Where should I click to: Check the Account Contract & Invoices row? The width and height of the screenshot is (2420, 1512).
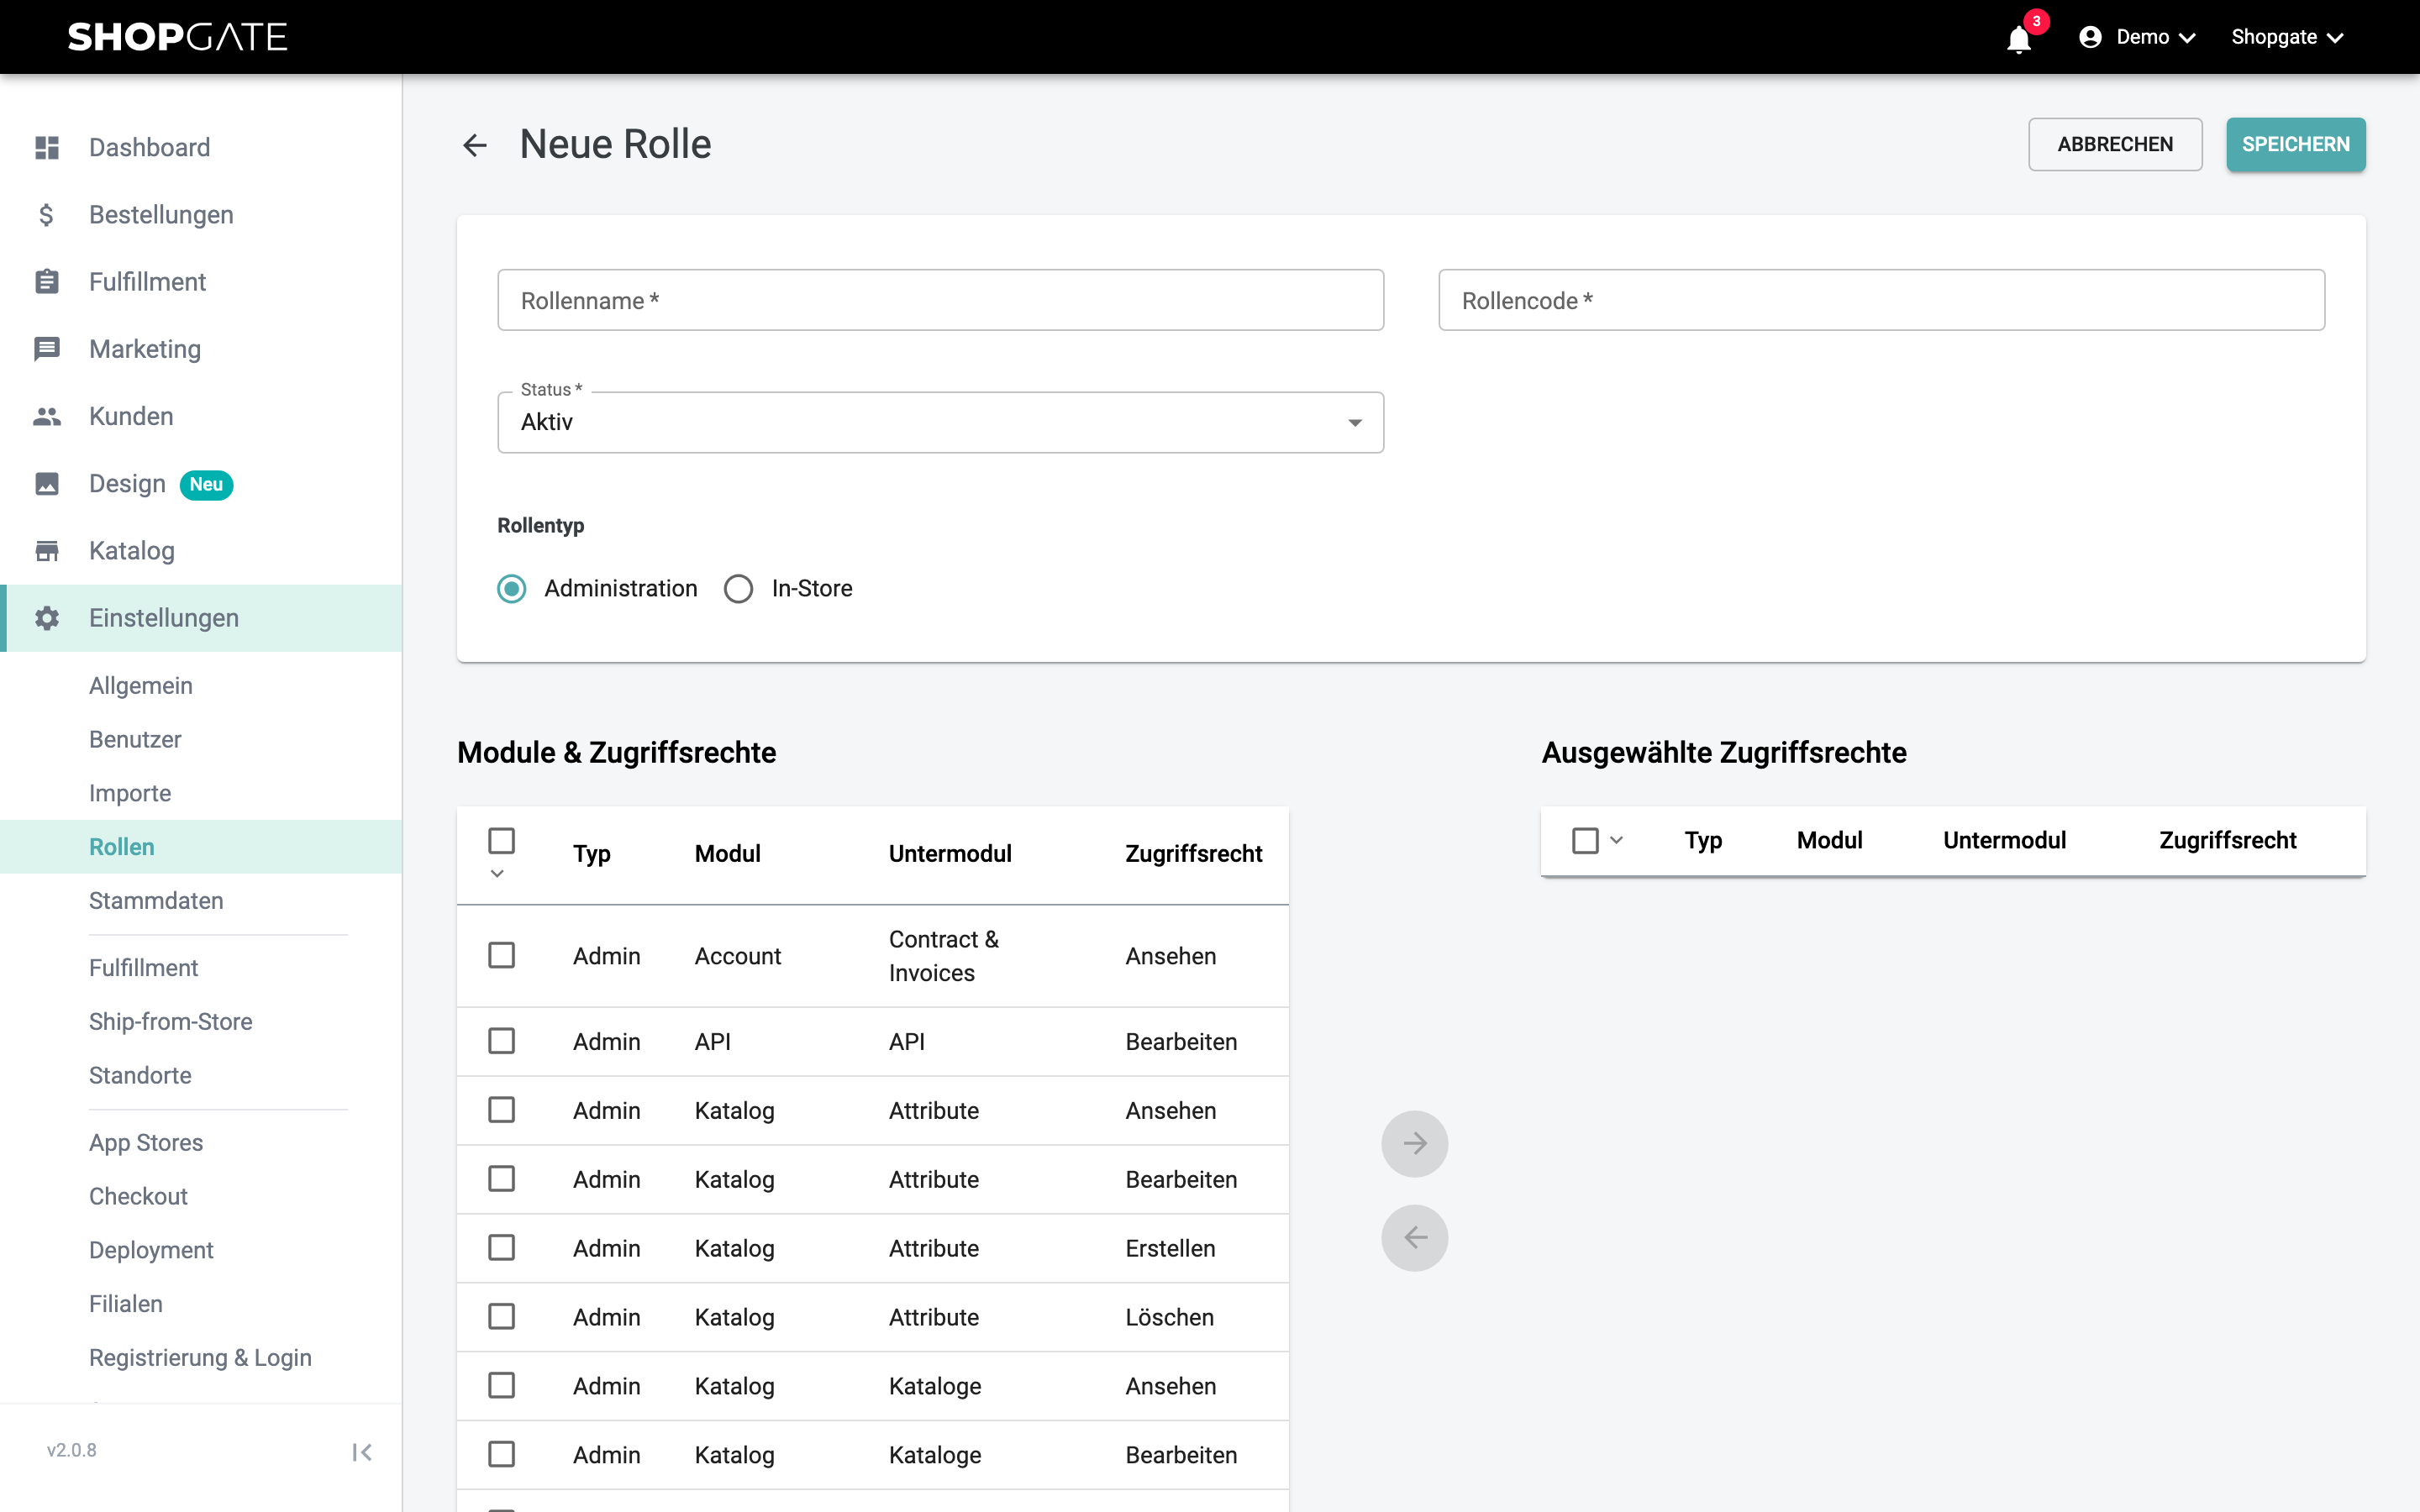[502, 955]
